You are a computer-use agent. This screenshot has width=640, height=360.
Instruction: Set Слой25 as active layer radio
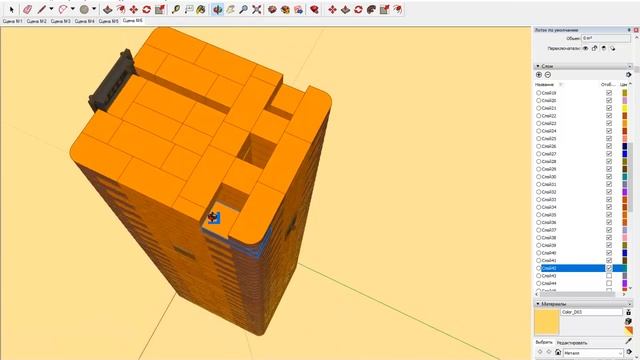coord(538,139)
